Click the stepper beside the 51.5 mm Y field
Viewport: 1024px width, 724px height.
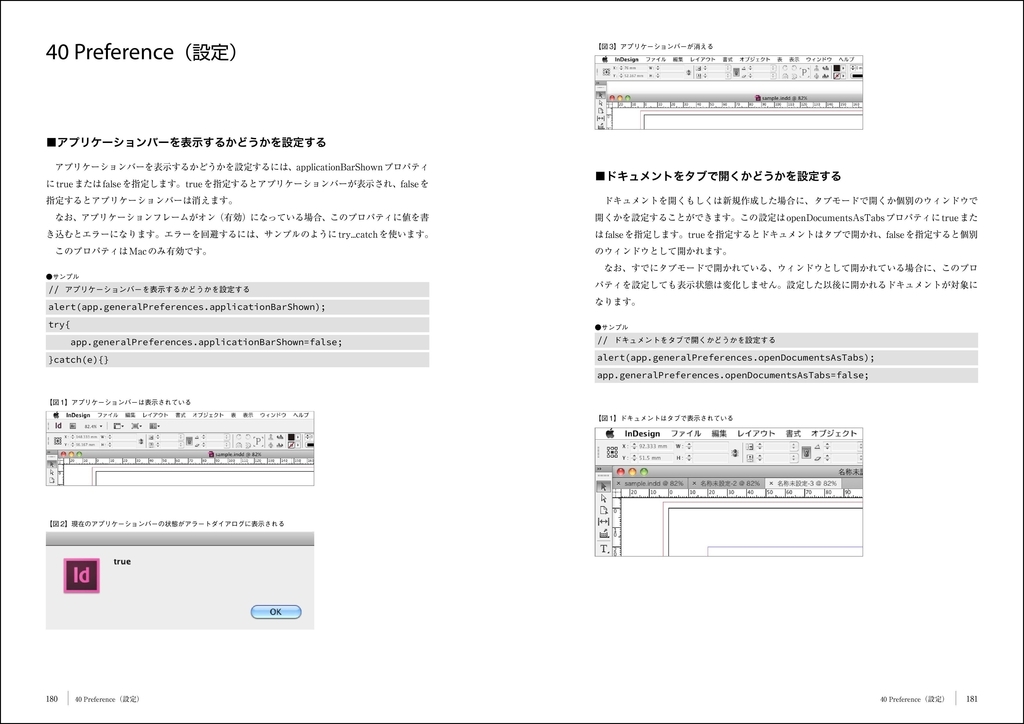coord(634,458)
